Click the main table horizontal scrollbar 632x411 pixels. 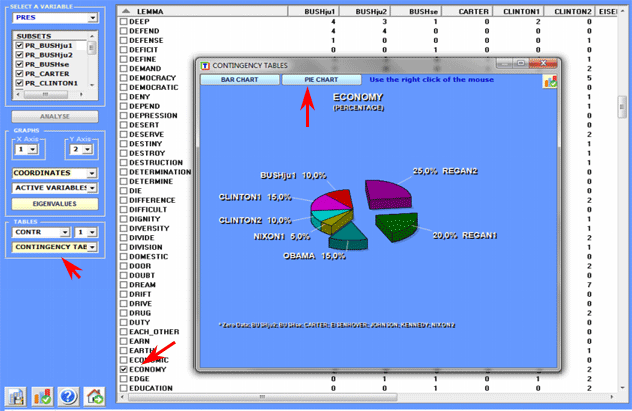pos(262,397)
